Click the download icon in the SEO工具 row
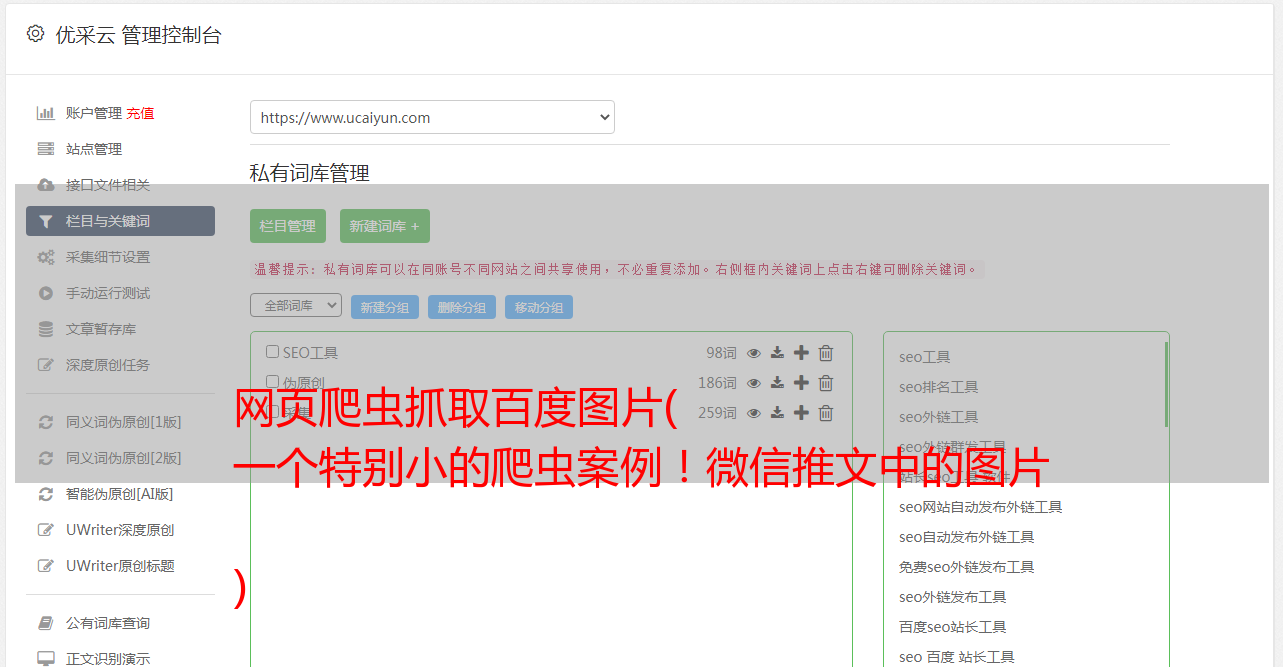 [x=777, y=353]
